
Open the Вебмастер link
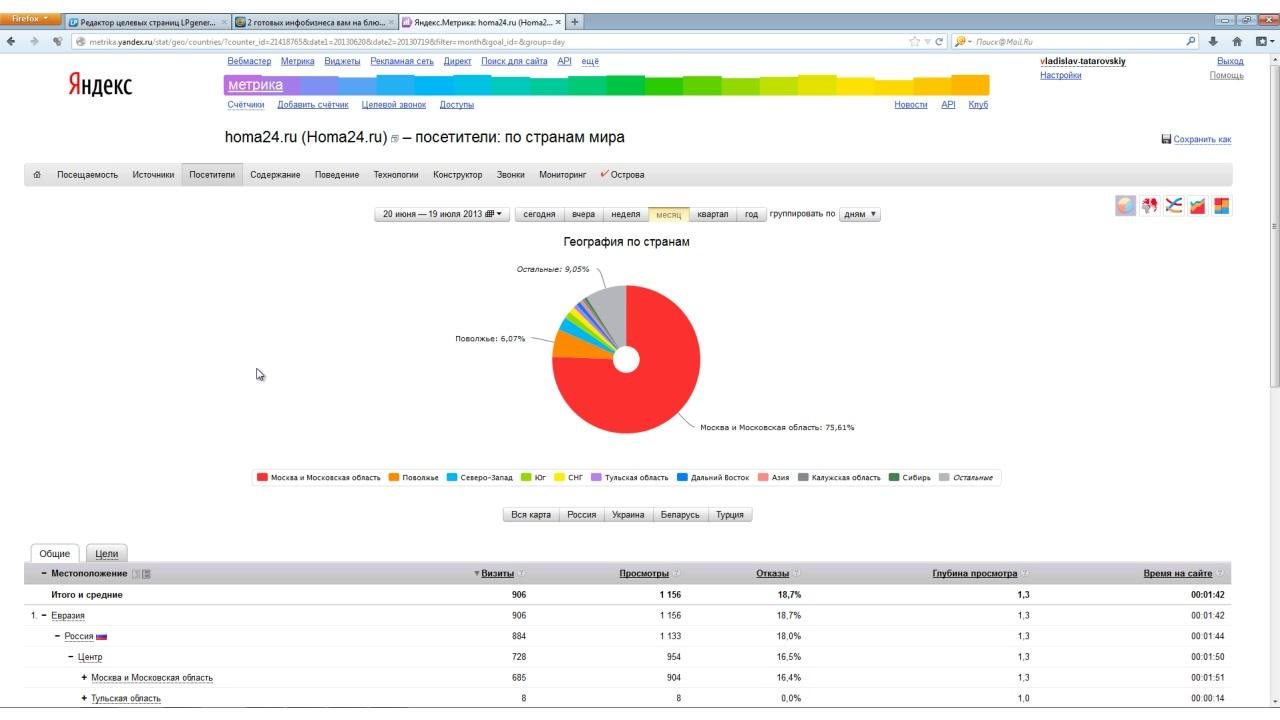point(249,61)
